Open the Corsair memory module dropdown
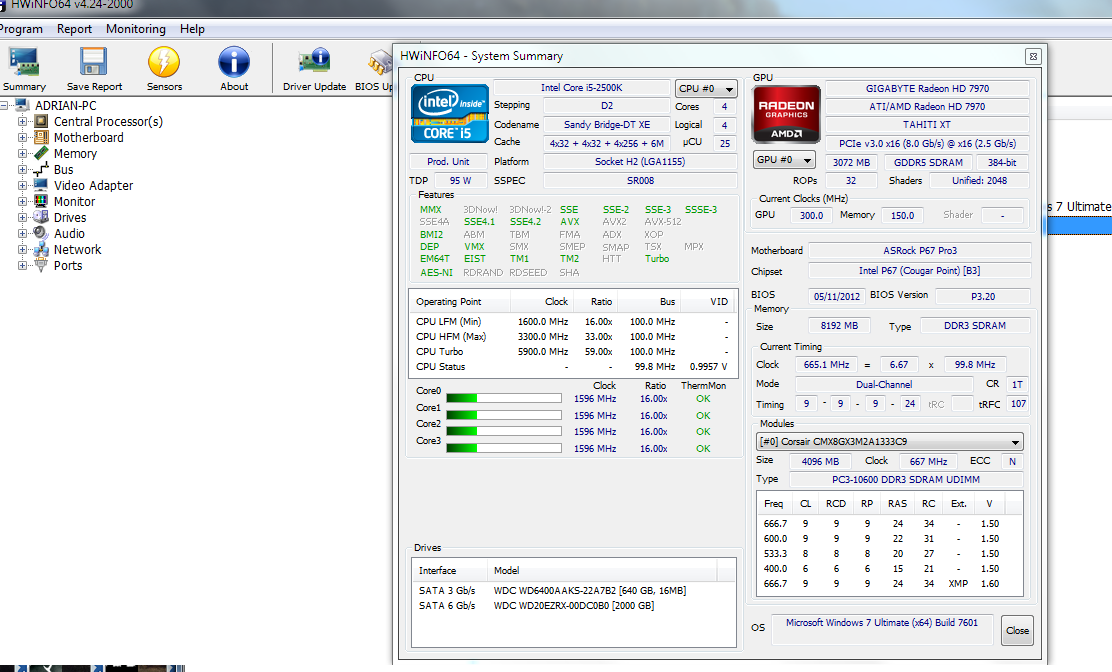This screenshot has width=1112, height=672. point(889,442)
